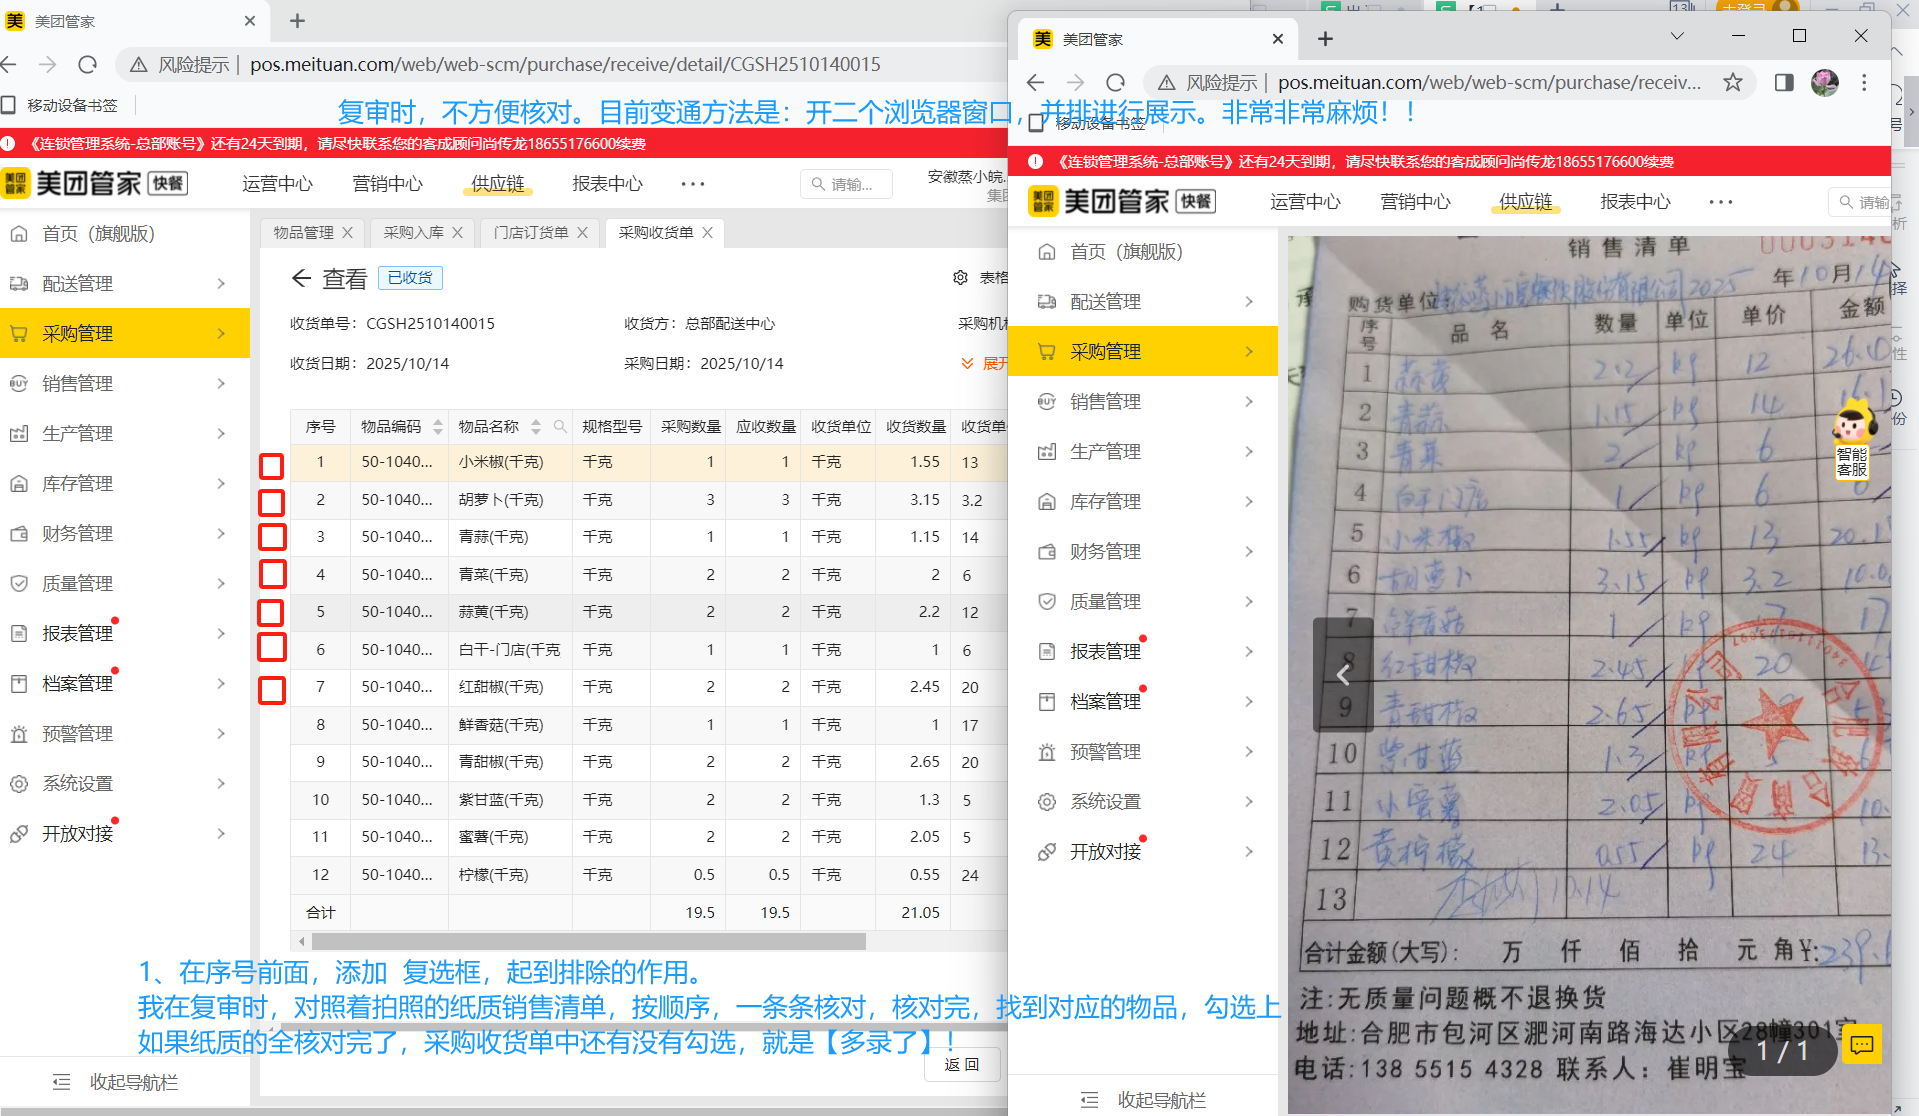Switch to the 采购入库 tab
1919x1116 pixels.
point(413,232)
